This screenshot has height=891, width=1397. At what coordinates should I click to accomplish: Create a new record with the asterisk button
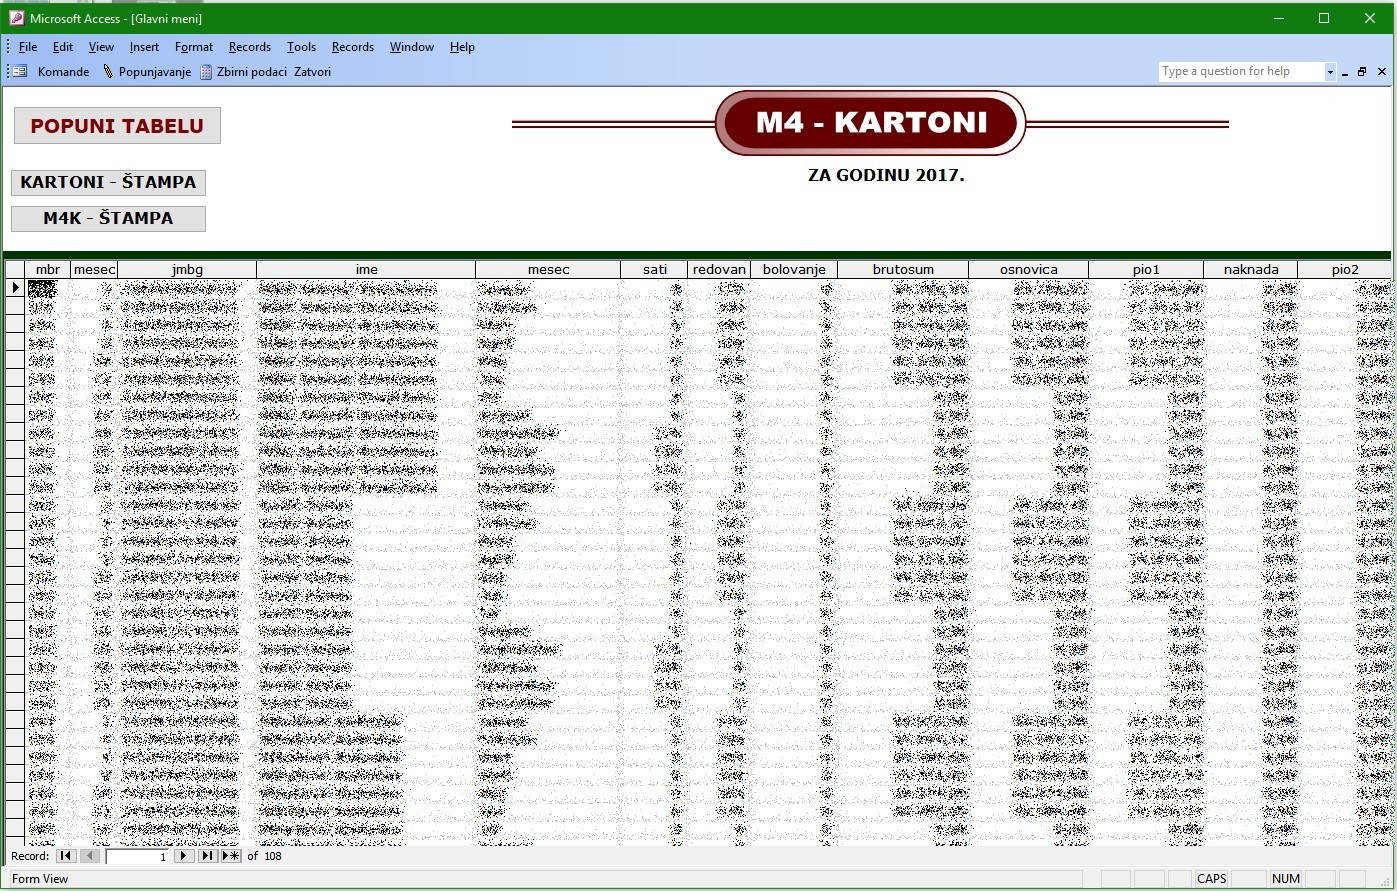(231, 856)
